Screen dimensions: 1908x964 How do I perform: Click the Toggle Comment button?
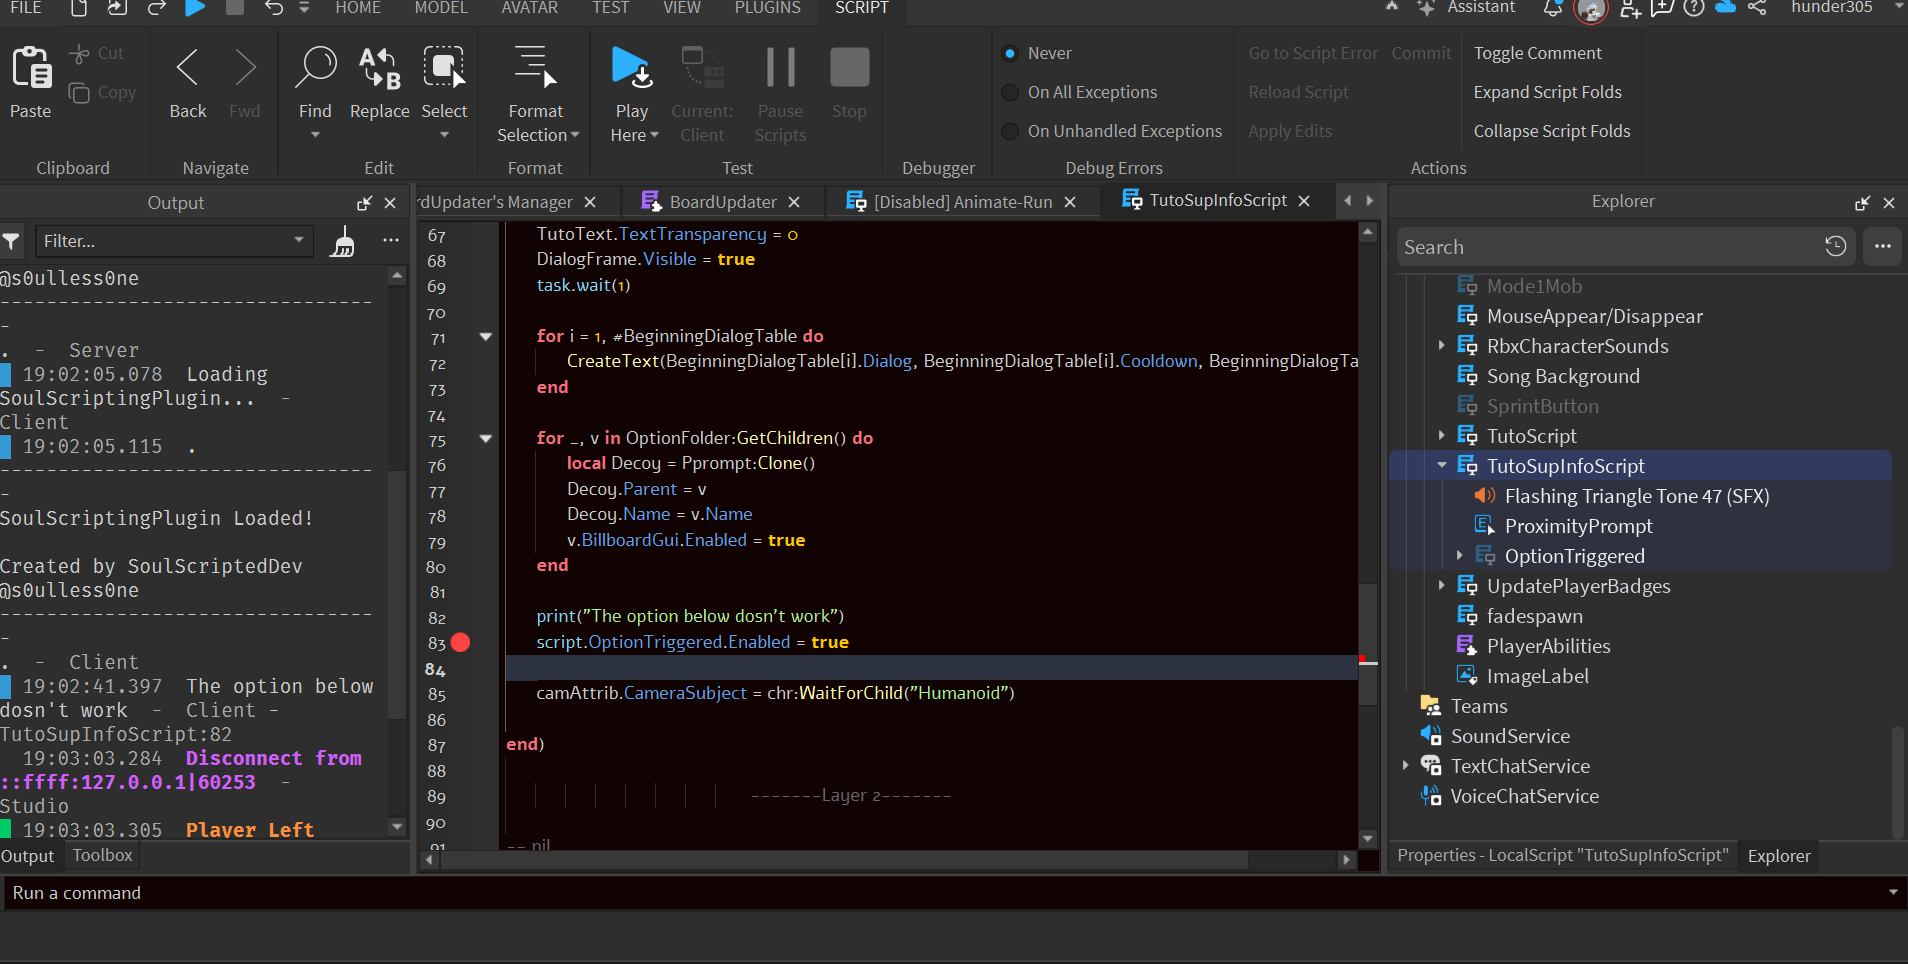(x=1537, y=52)
